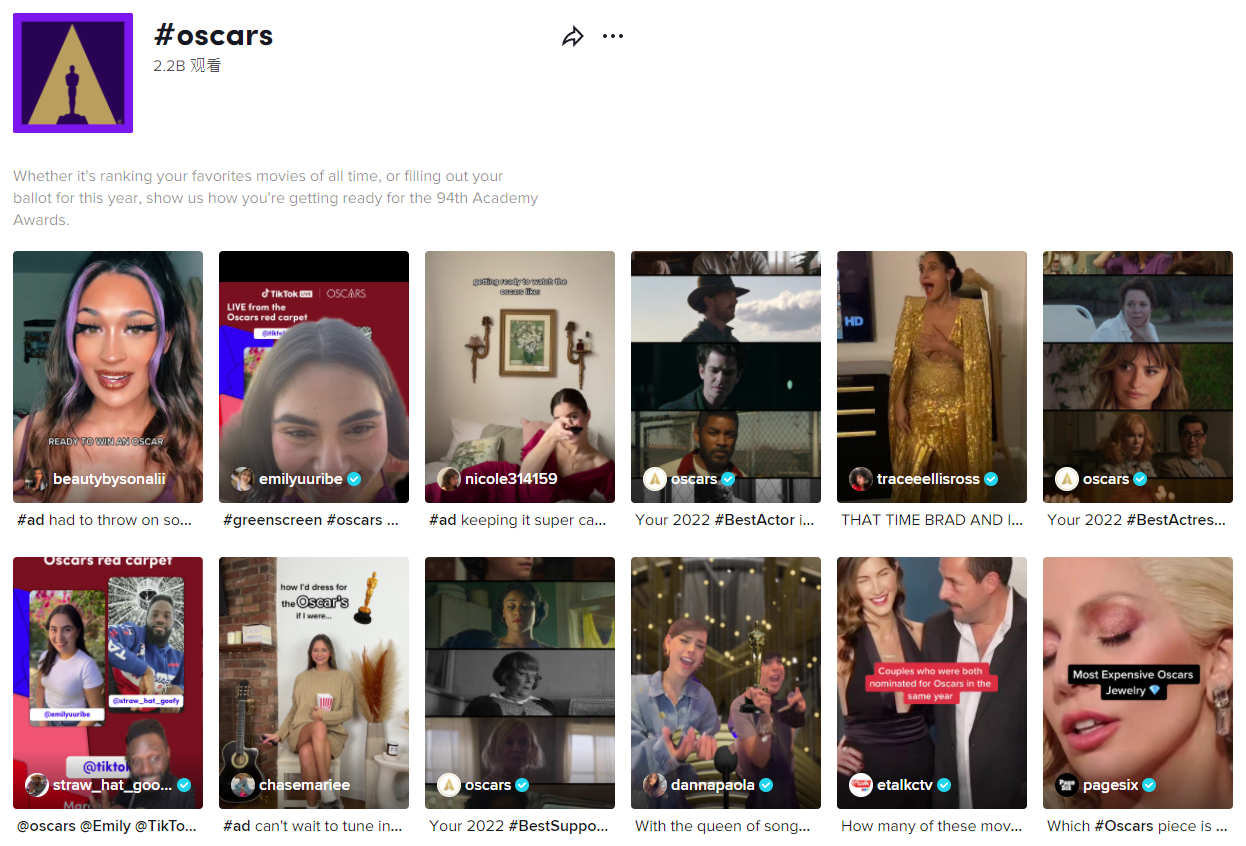This screenshot has width=1246, height=846.
Task: Click the 94th Academy Awards description text
Action: tap(276, 198)
